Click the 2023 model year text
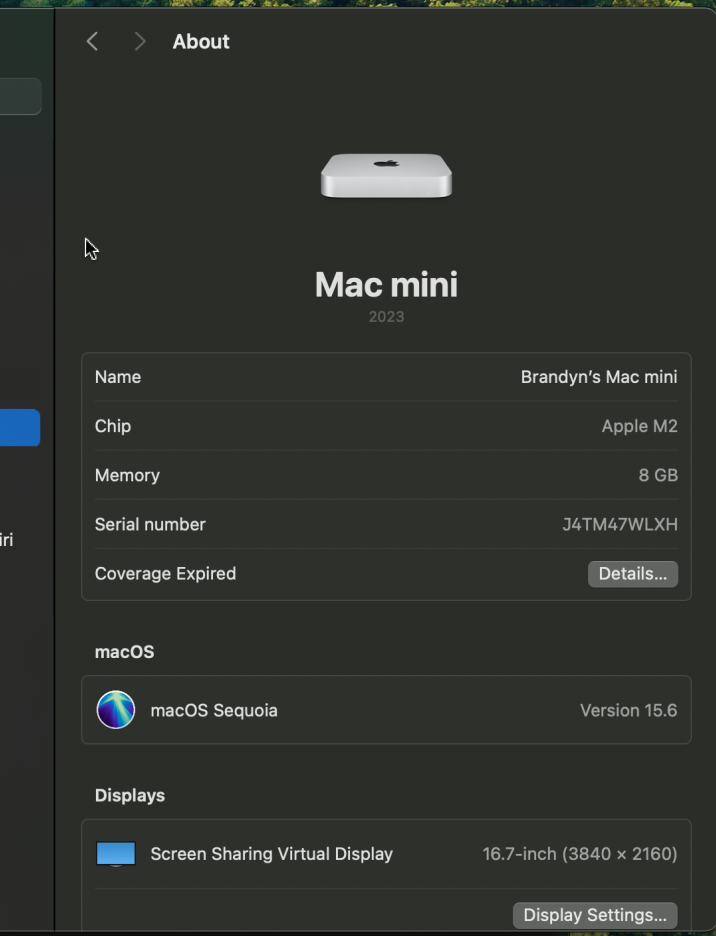 click(386, 316)
